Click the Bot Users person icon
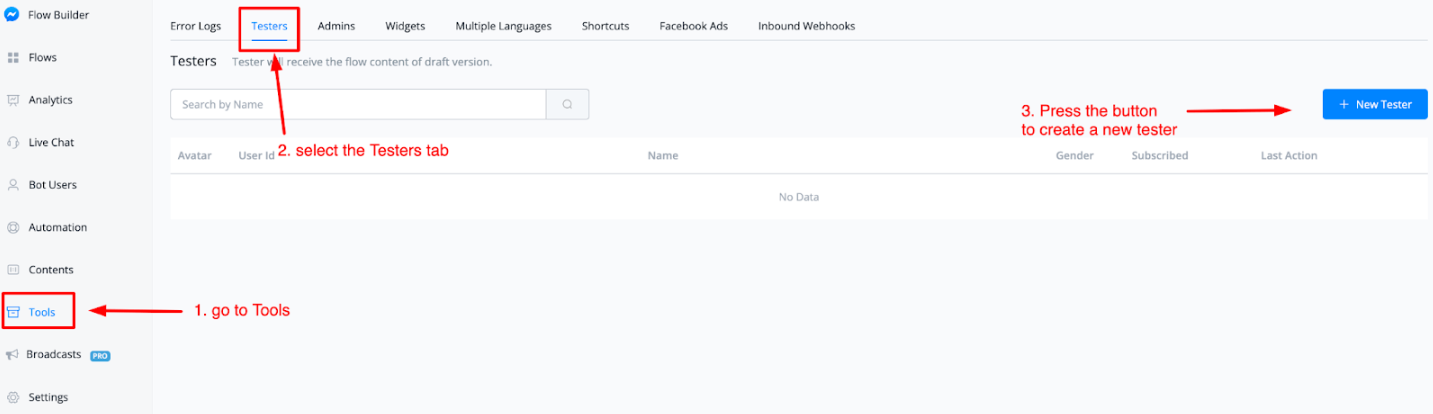The image size is (1433, 414). (x=14, y=185)
